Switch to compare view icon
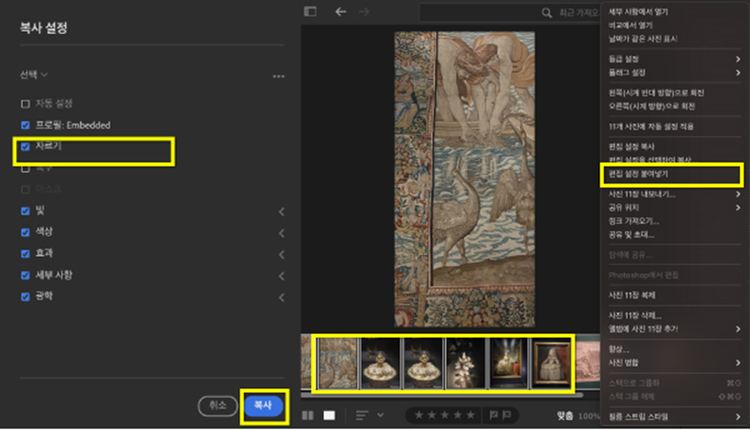Image resolution: width=750 pixels, height=430 pixels. 308,415
